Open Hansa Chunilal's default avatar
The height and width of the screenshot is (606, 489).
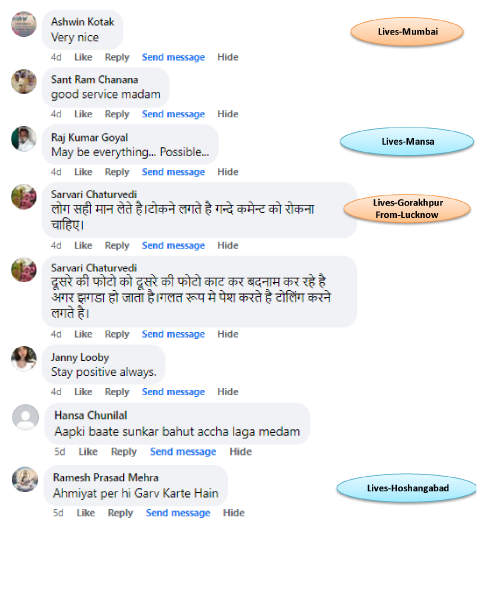pyautogui.click(x=26, y=417)
